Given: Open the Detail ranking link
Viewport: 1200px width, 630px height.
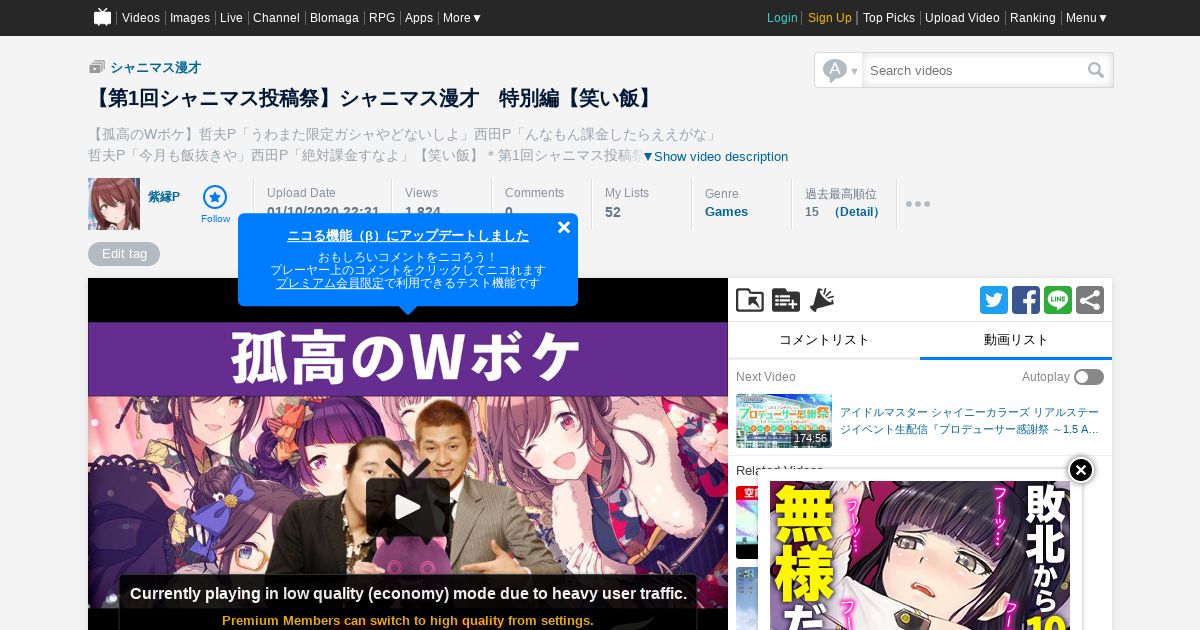Looking at the screenshot, I should point(857,212).
